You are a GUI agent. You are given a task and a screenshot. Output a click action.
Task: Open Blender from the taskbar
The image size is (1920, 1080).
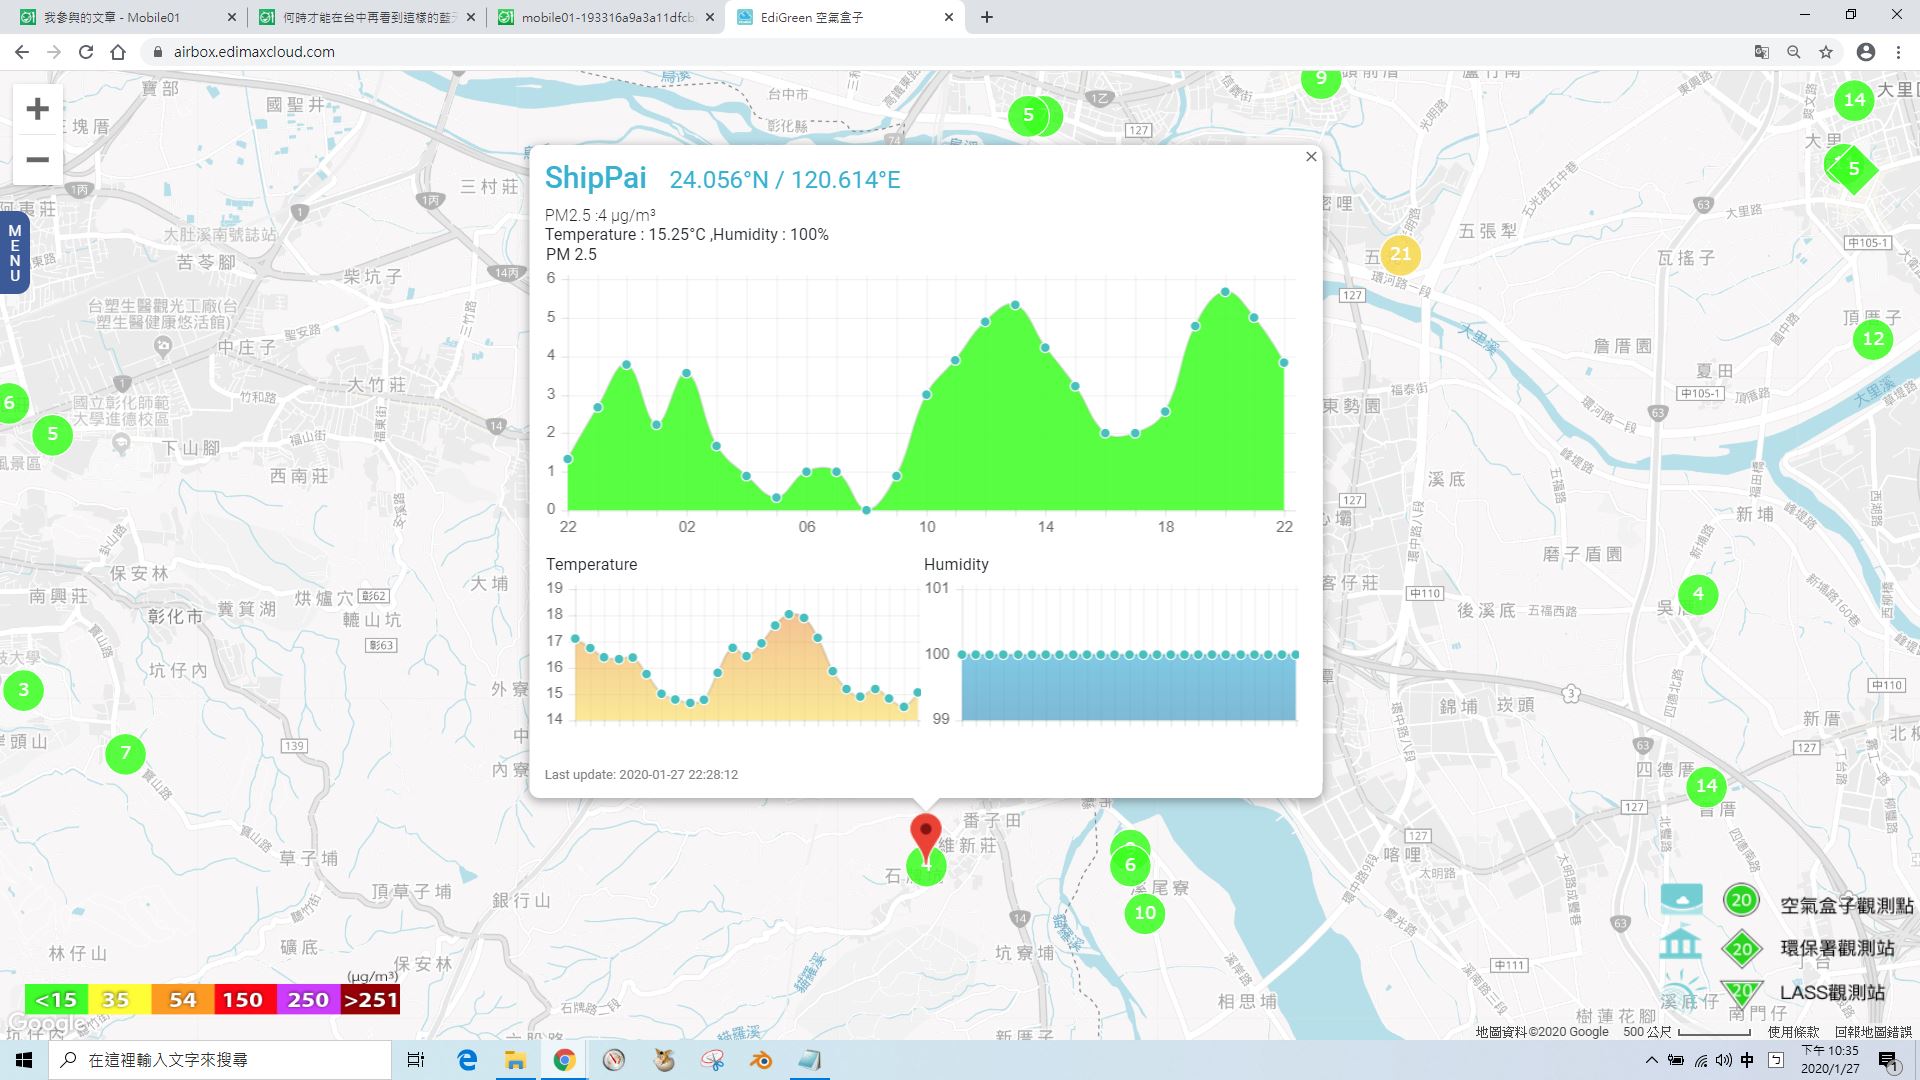pyautogui.click(x=761, y=1060)
